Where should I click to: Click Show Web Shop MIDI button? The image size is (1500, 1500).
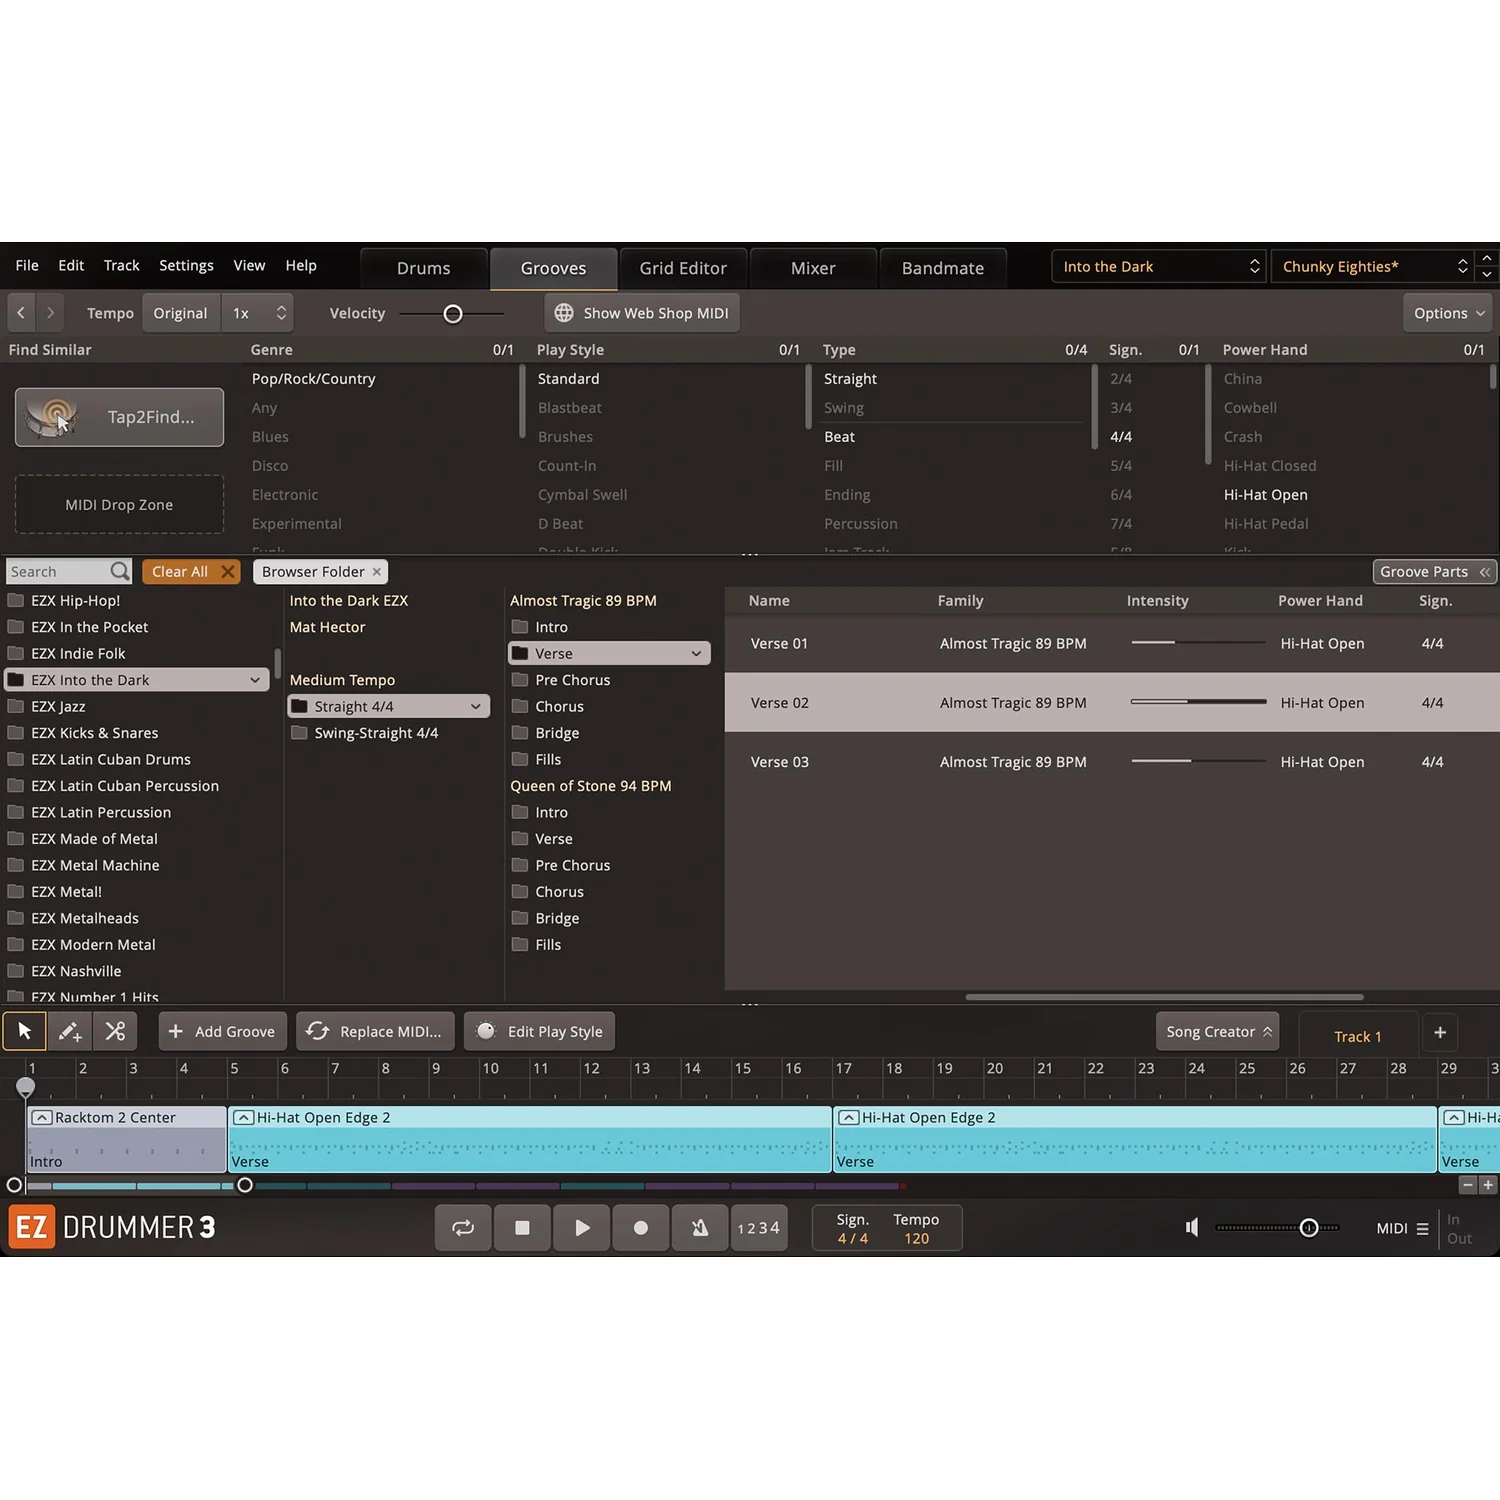642,313
